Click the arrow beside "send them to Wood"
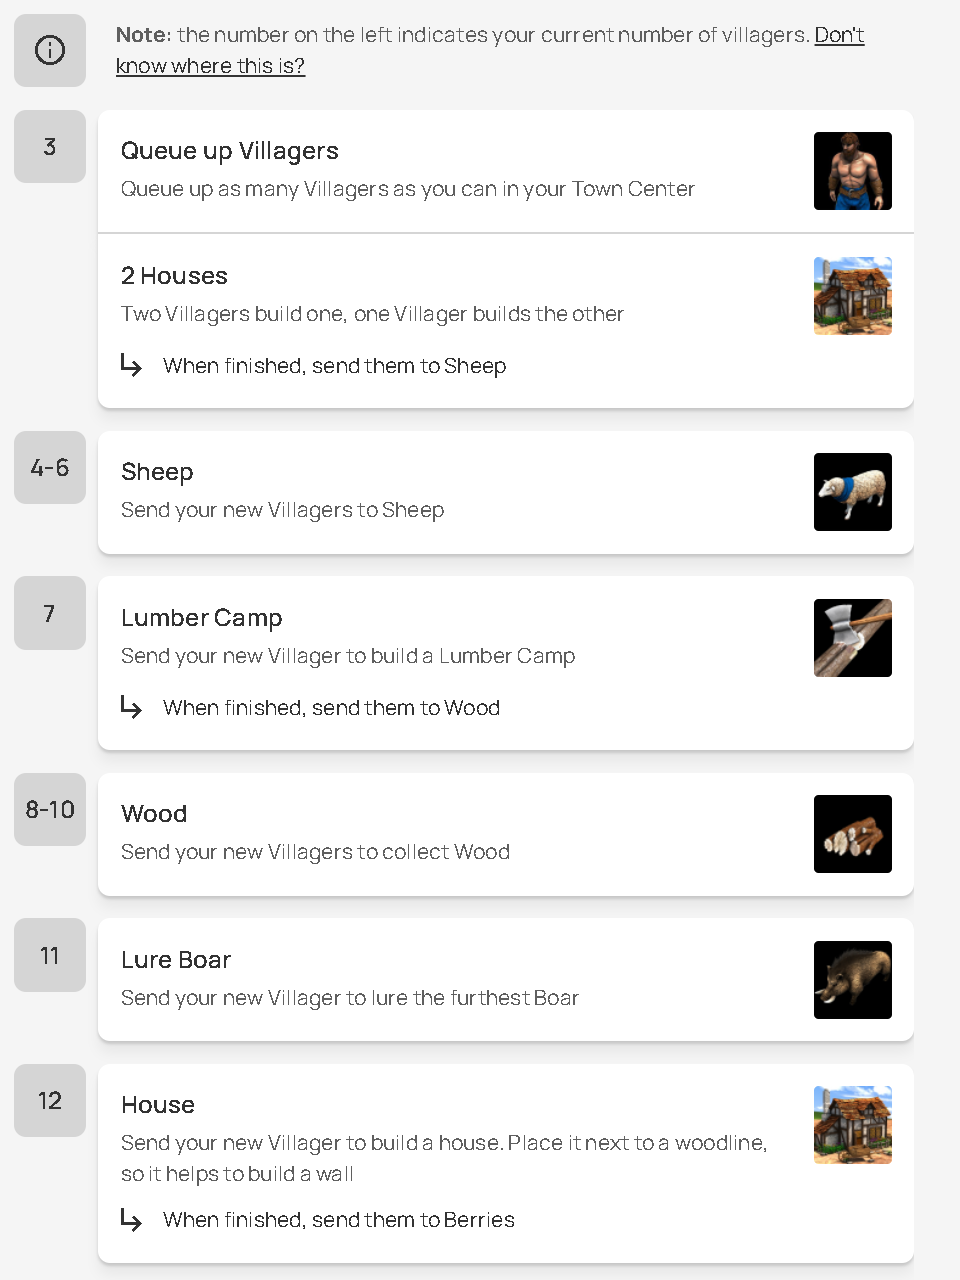This screenshot has height=1280, width=960. [131, 707]
